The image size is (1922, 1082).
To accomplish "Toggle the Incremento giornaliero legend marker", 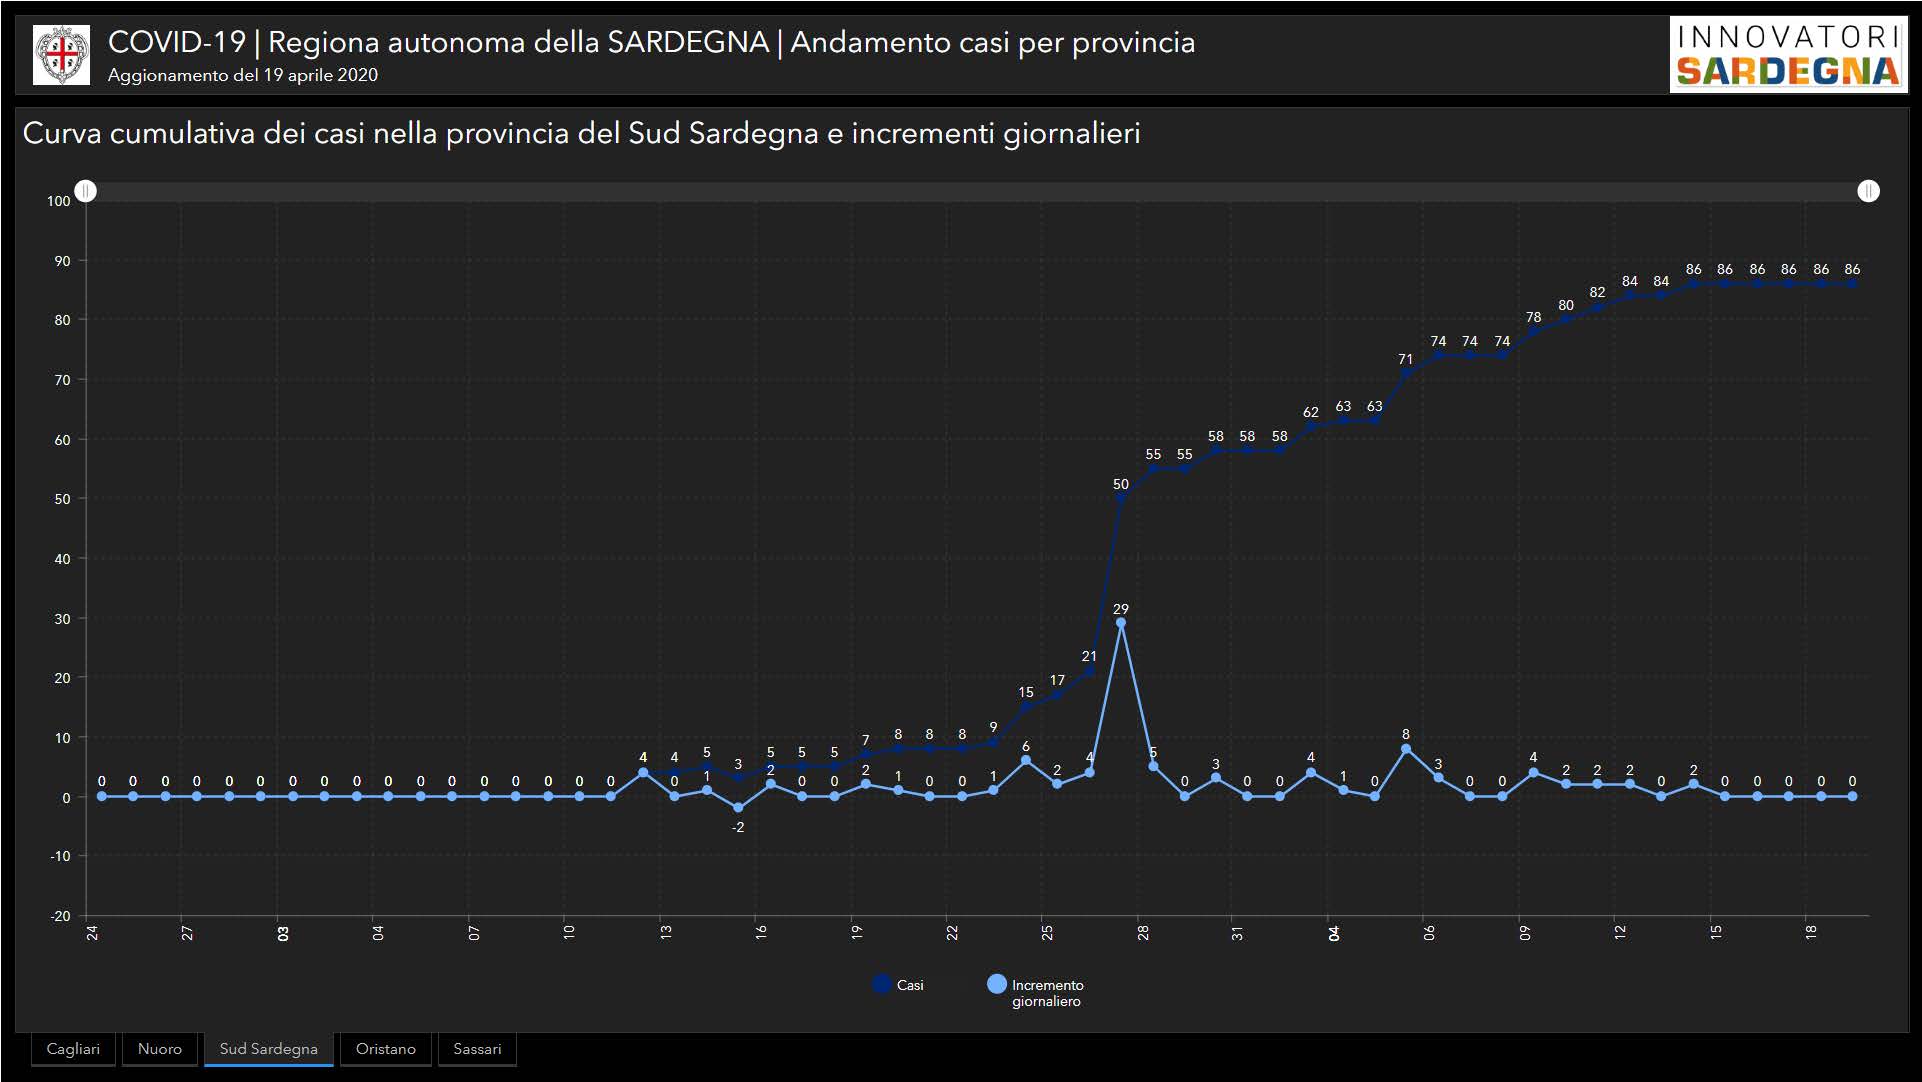I will (x=996, y=984).
